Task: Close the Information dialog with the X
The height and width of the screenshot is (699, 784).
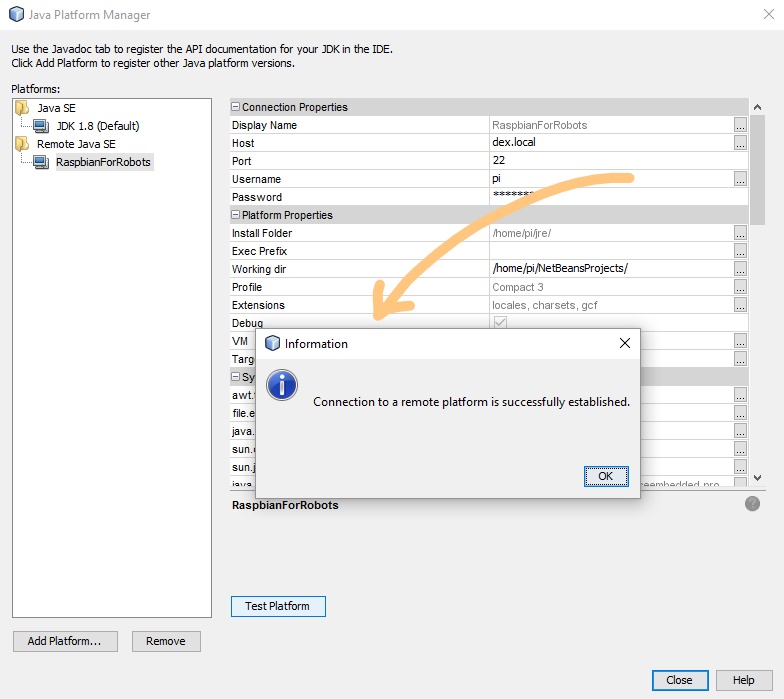Action: pyautogui.click(x=624, y=343)
